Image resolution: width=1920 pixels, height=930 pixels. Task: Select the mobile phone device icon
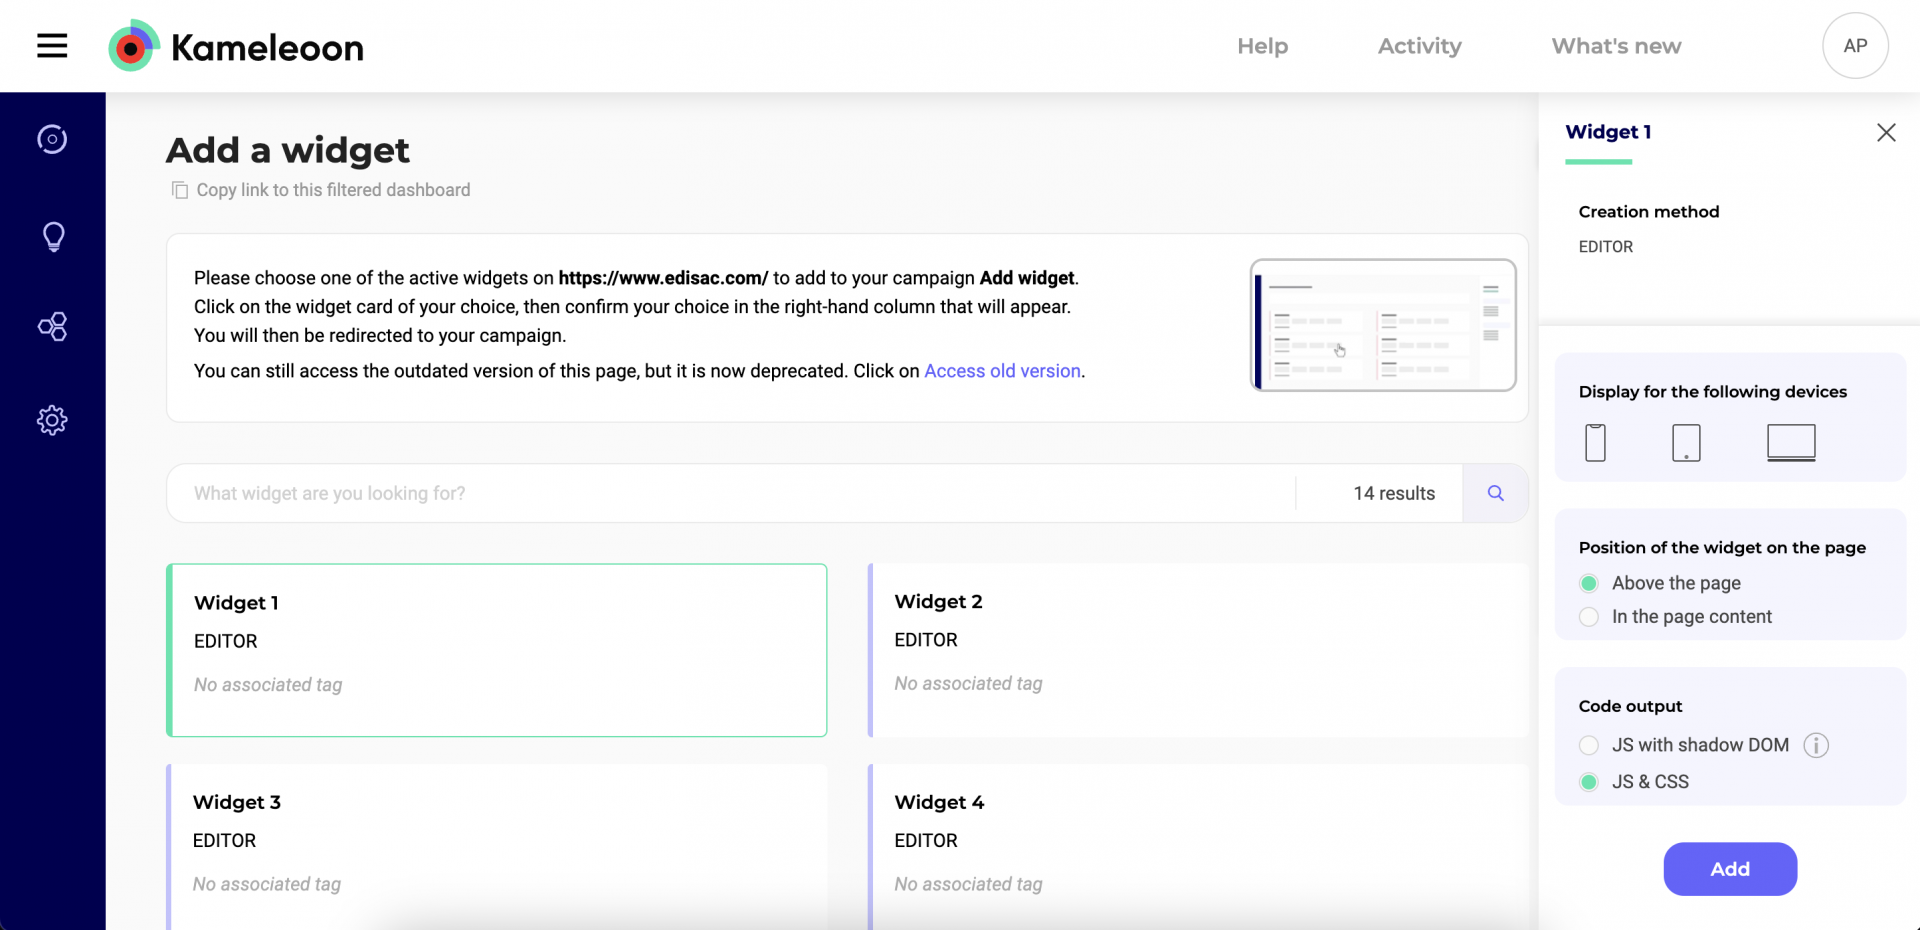click(x=1595, y=442)
